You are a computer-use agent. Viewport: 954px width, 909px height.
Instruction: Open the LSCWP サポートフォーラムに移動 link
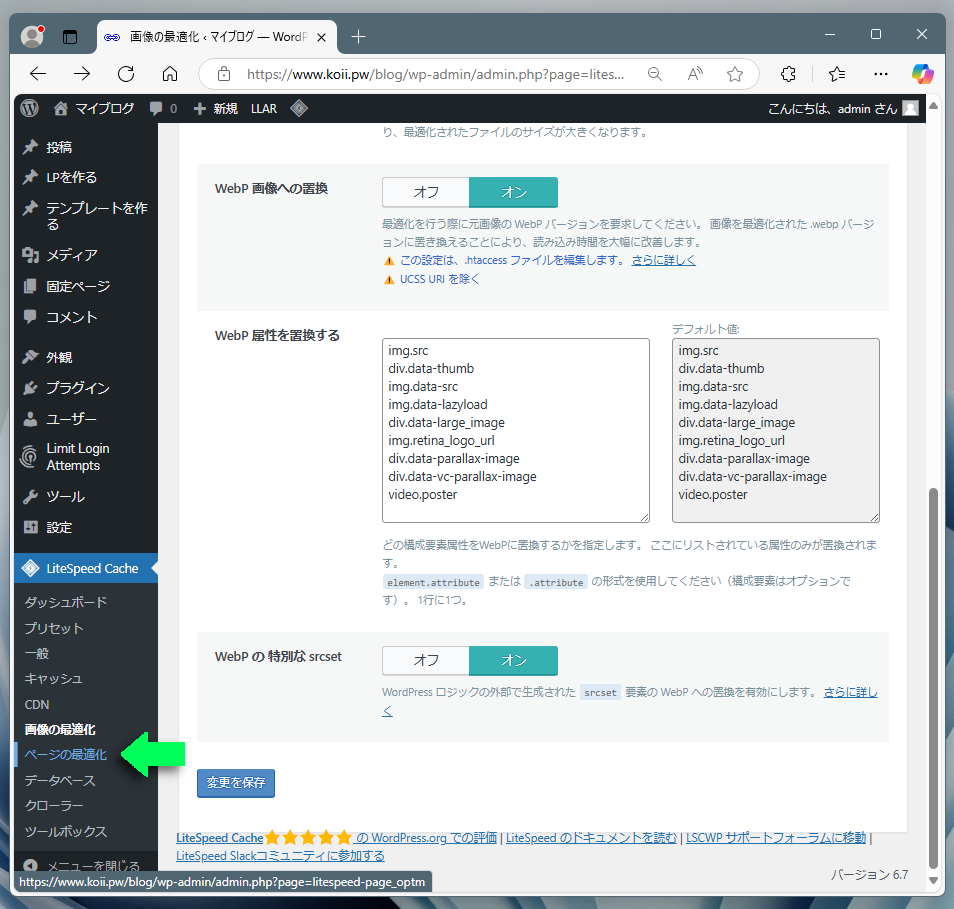click(x=776, y=838)
